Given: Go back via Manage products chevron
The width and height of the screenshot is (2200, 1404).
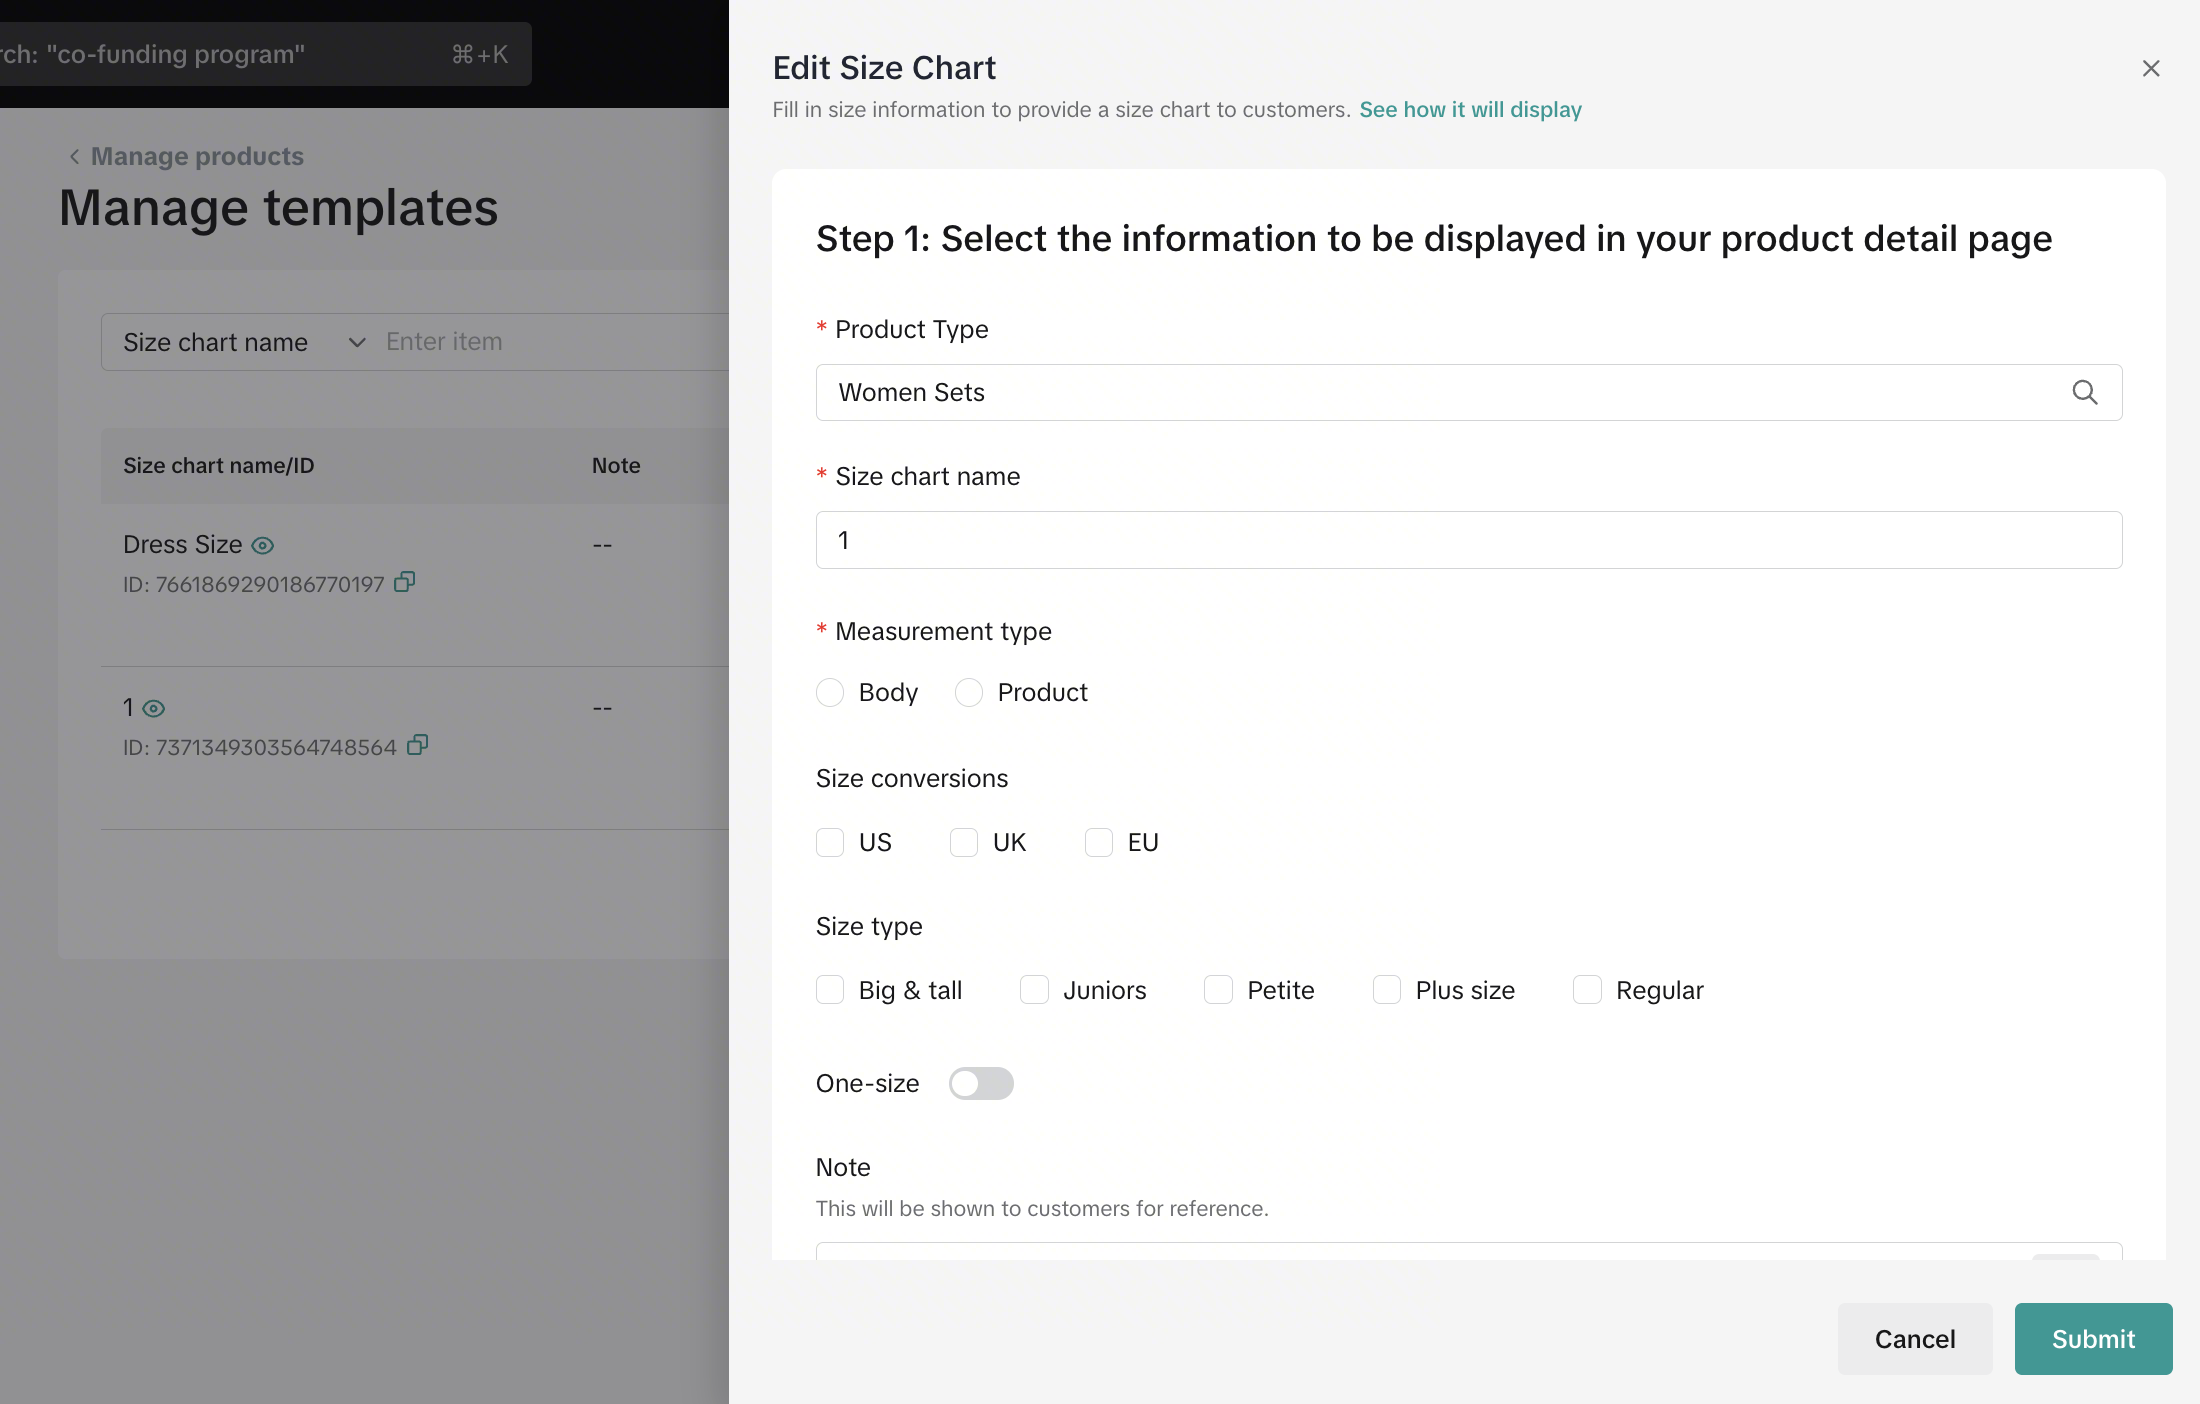Looking at the screenshot, I should 74,156.
